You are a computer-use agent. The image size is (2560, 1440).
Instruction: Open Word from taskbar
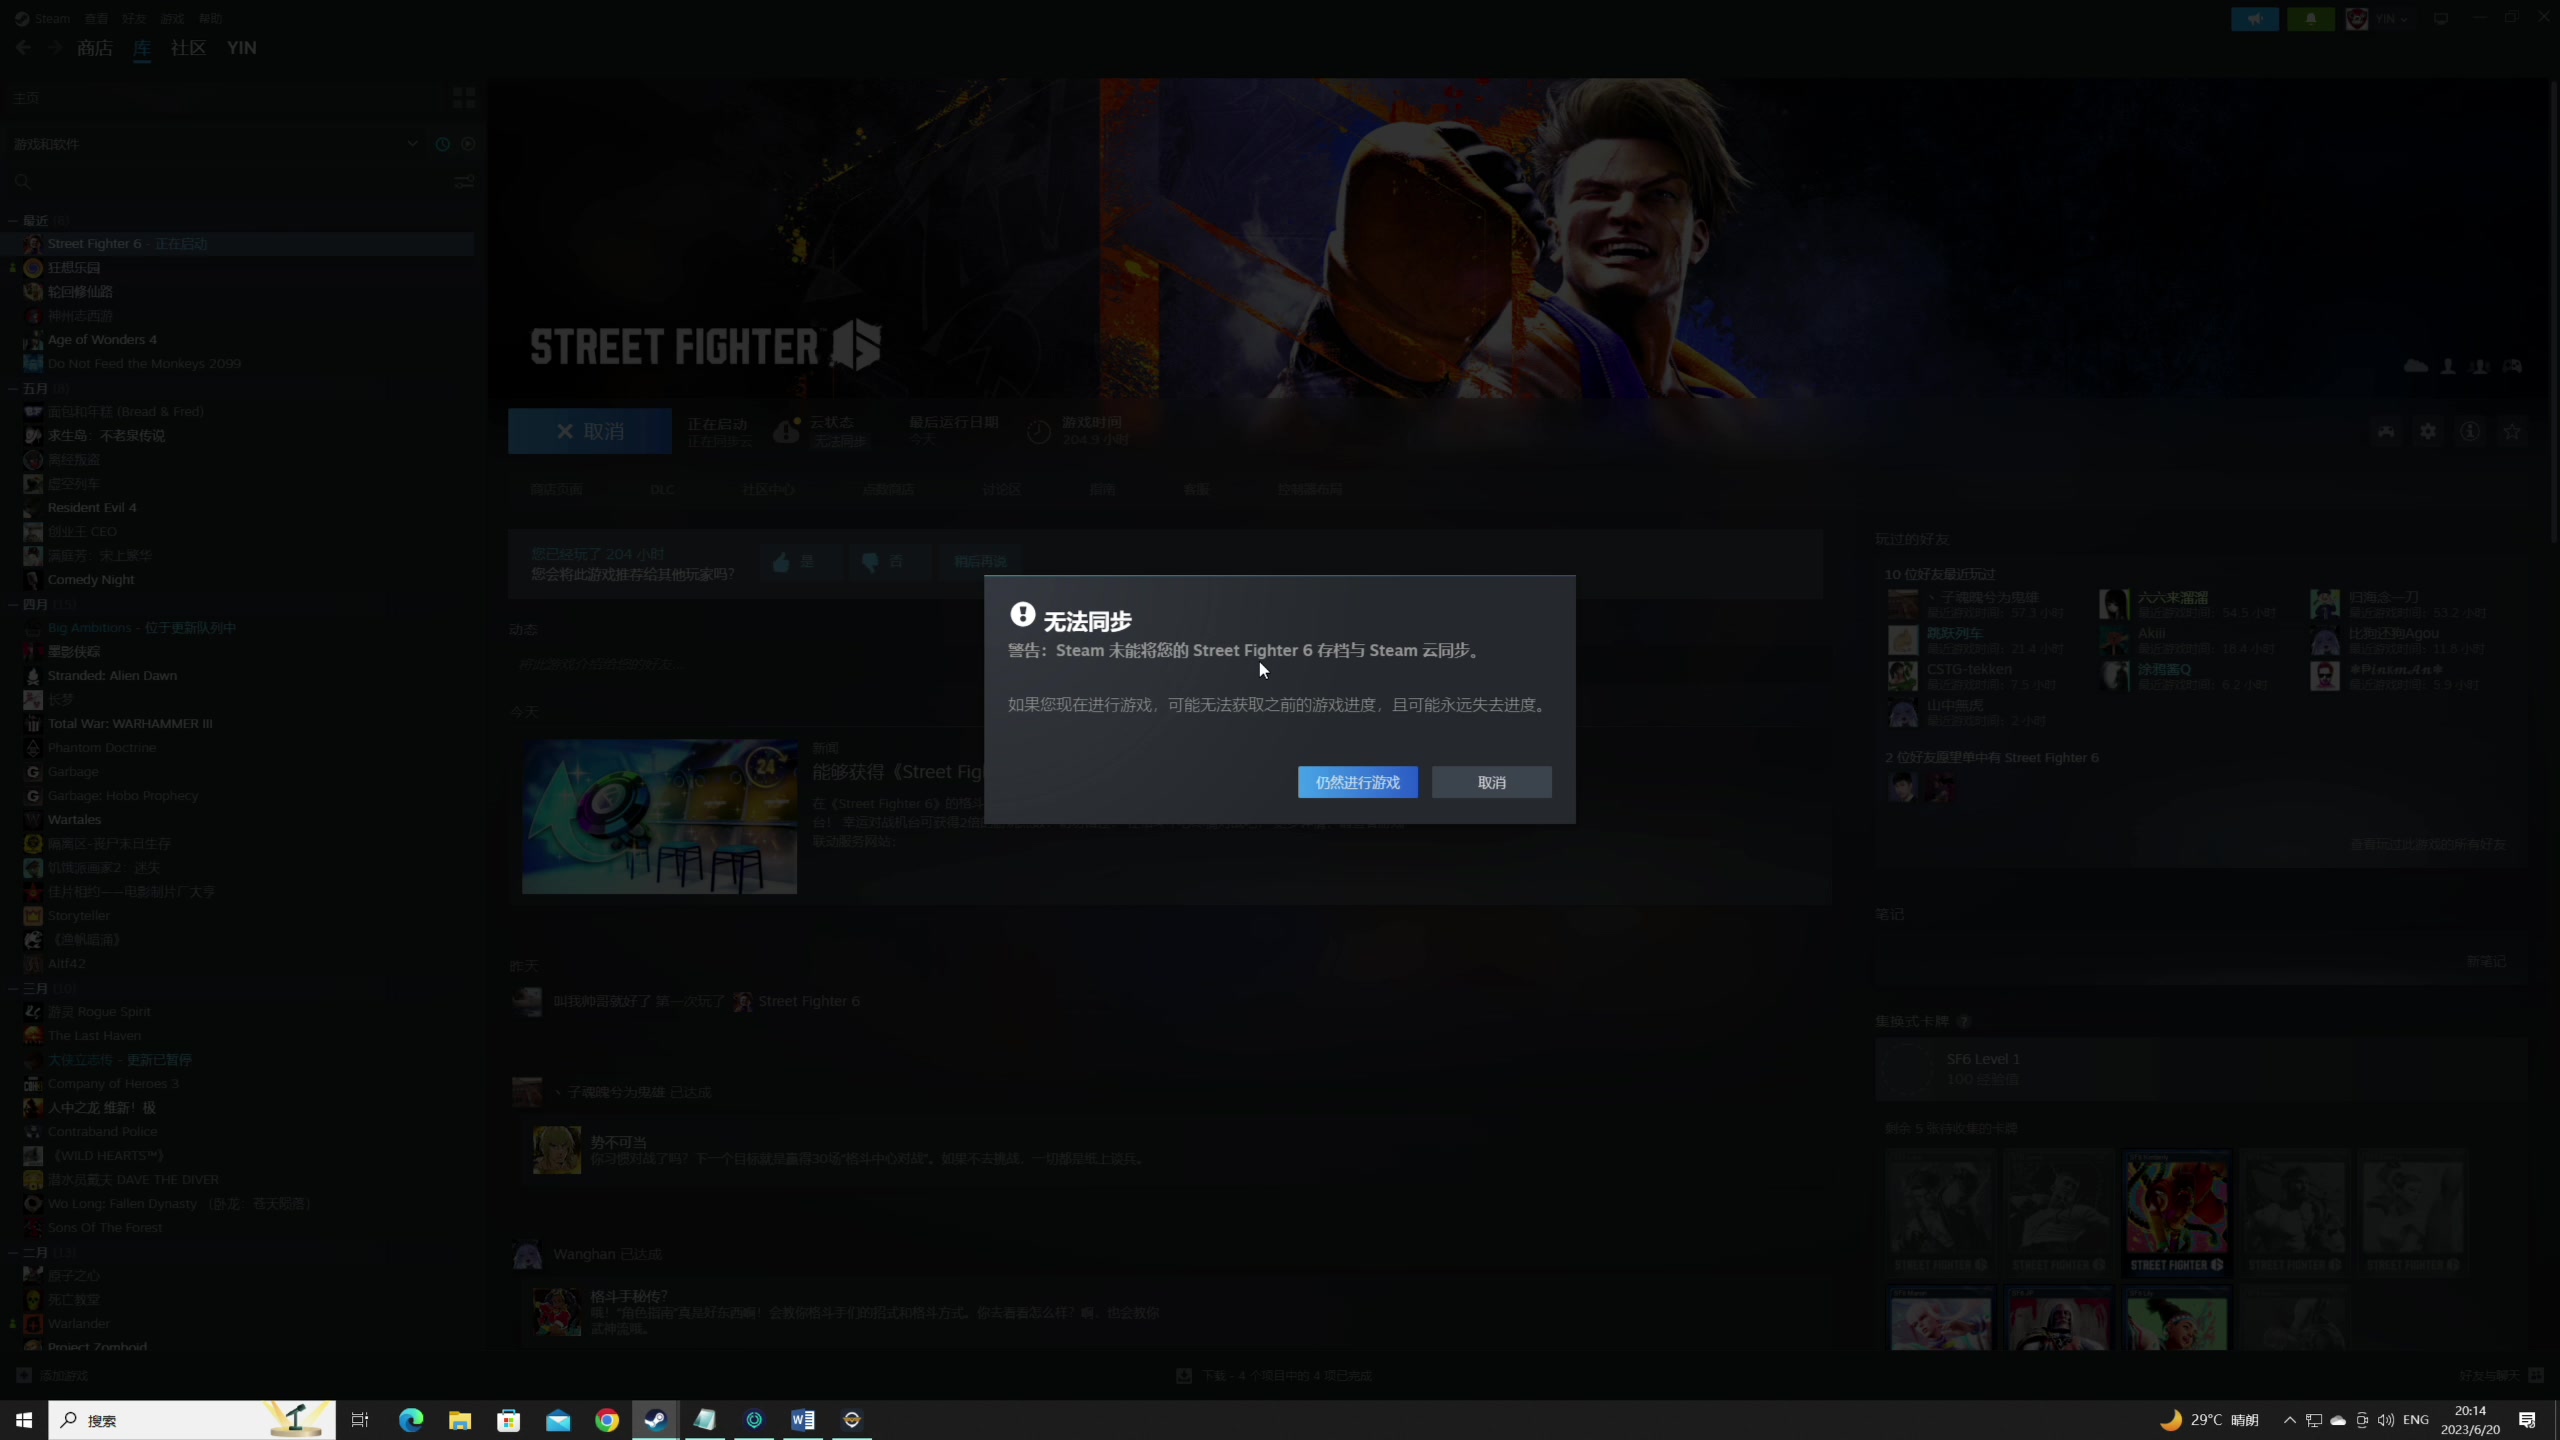[x=802, y=1420]
